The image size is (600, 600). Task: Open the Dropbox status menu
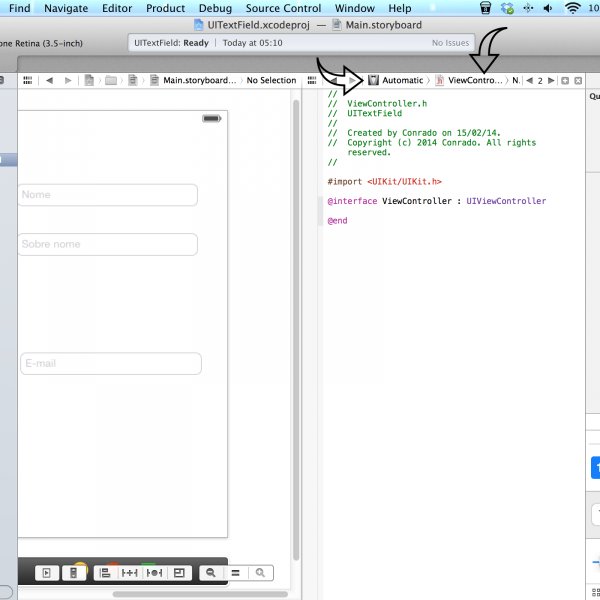click(507, 8)
